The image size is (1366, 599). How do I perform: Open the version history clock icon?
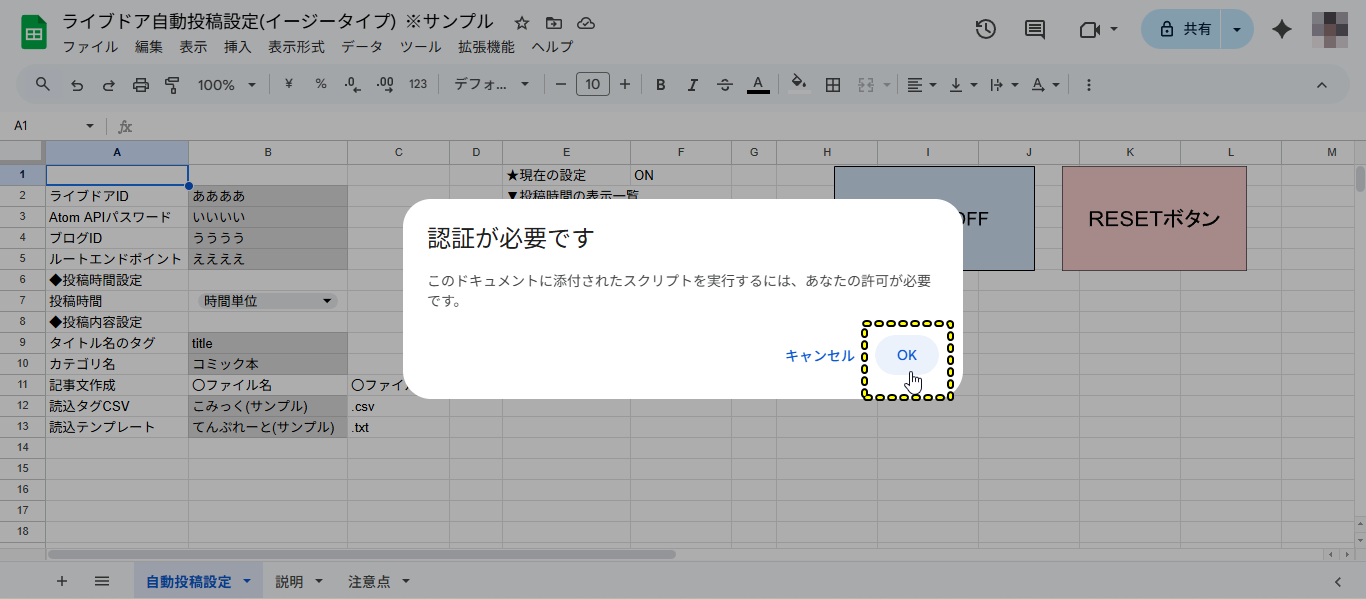pyautogui.click(x=986, y=30)
